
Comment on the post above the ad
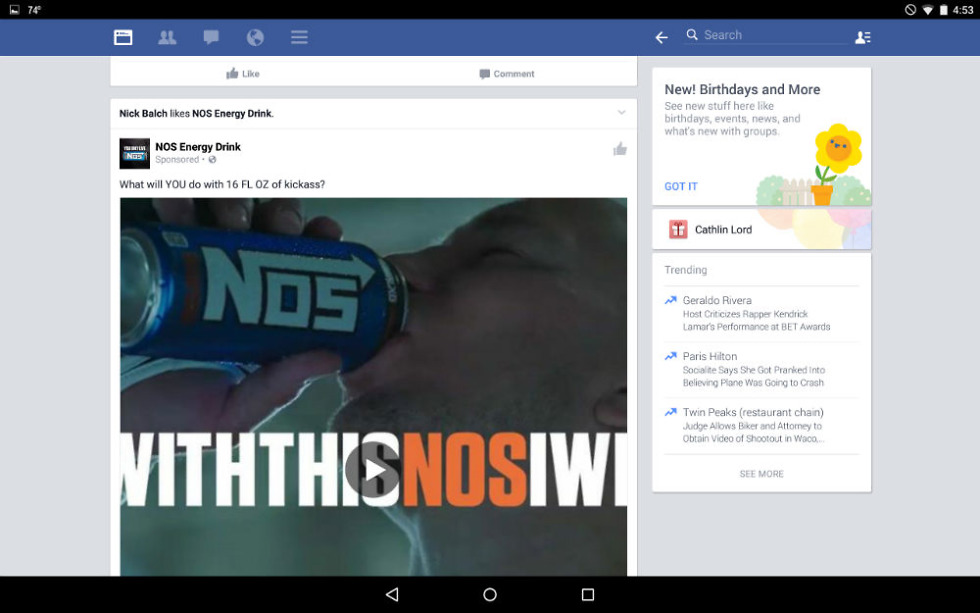pyautogui.click(x=507, y=74)
